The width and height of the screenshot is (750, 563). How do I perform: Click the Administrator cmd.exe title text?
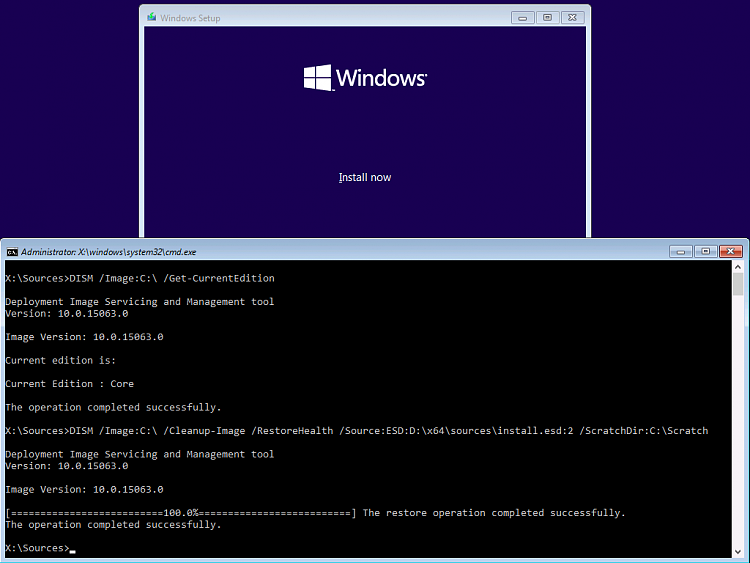click(x=109, y=252)
